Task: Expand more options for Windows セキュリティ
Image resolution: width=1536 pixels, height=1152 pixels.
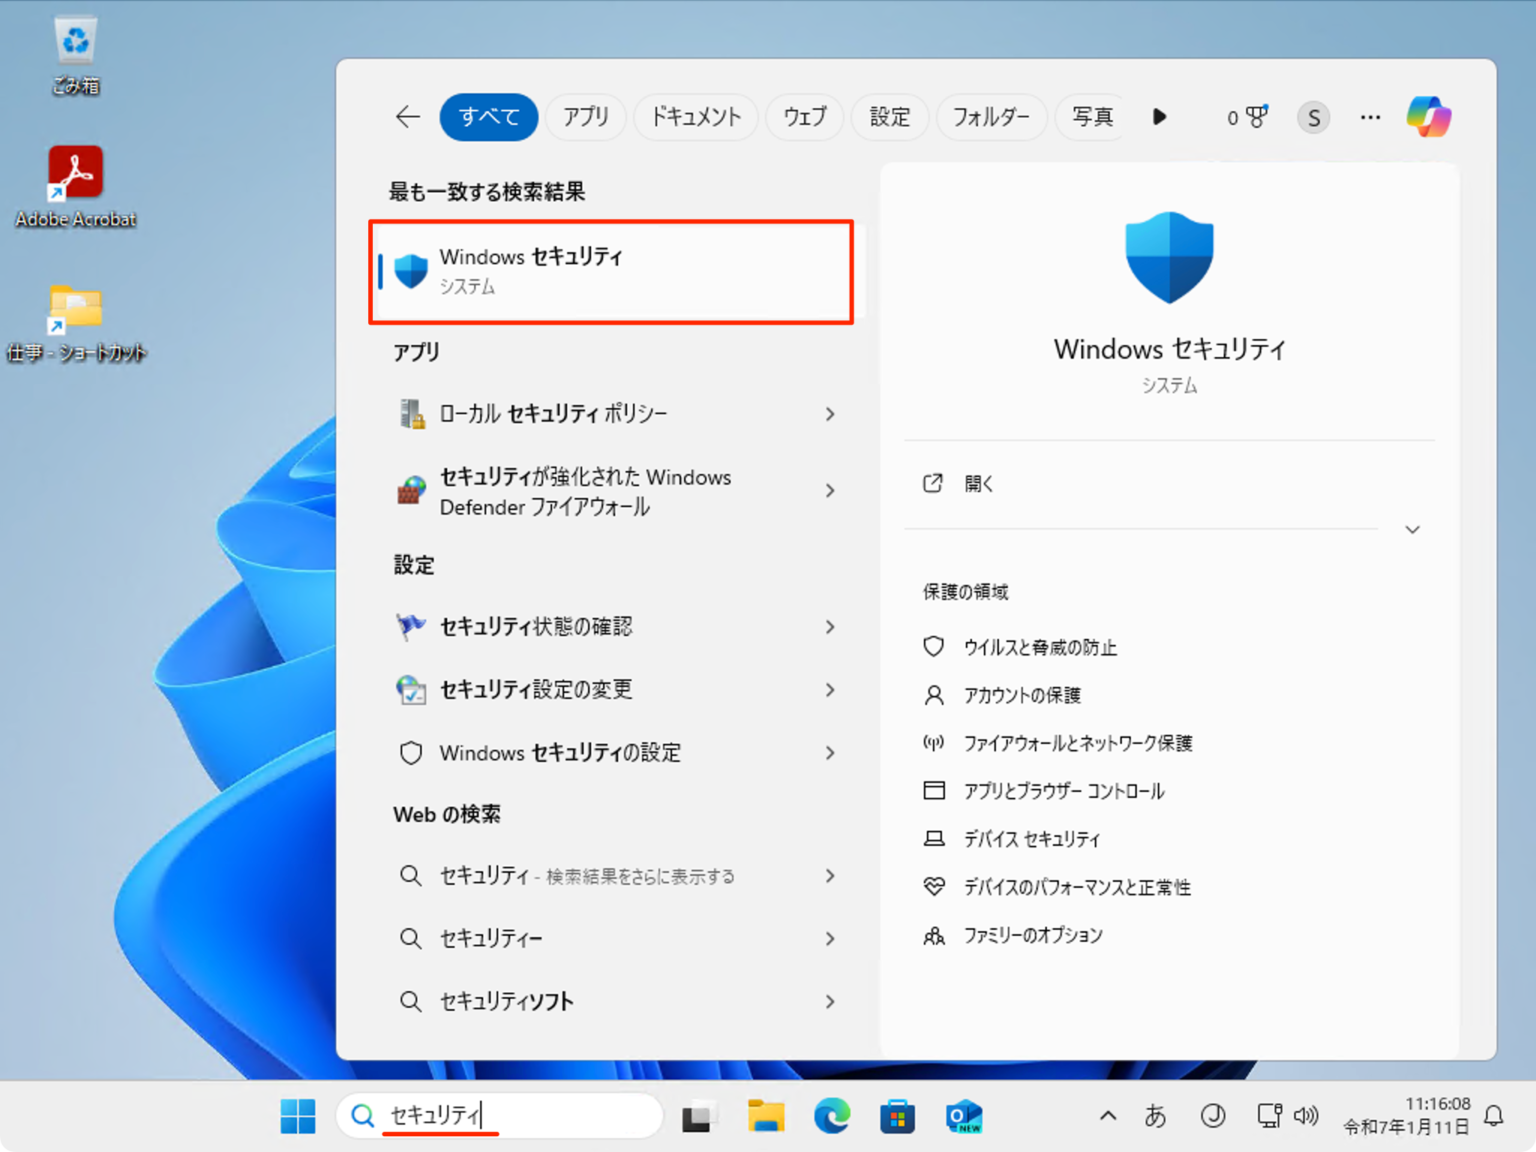Action: 1411,529
